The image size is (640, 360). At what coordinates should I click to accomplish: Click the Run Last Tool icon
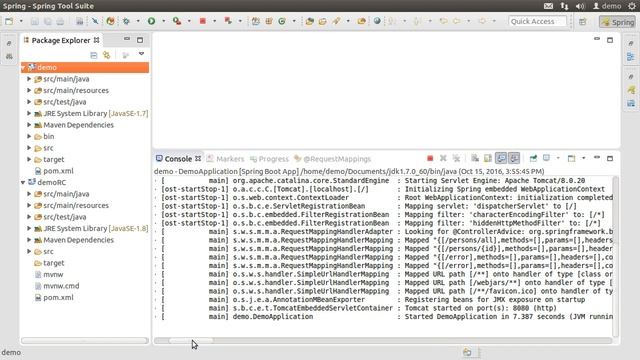[177, 21]
